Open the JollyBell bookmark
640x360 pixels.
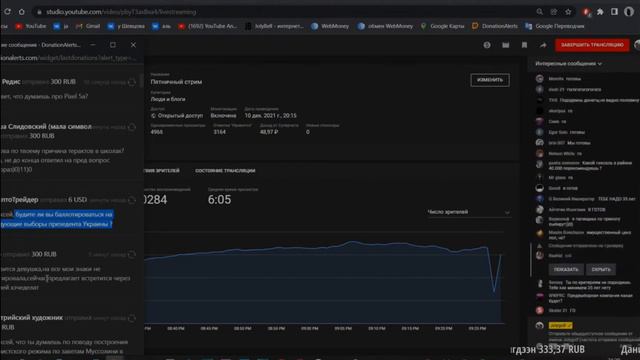[274, 26]
